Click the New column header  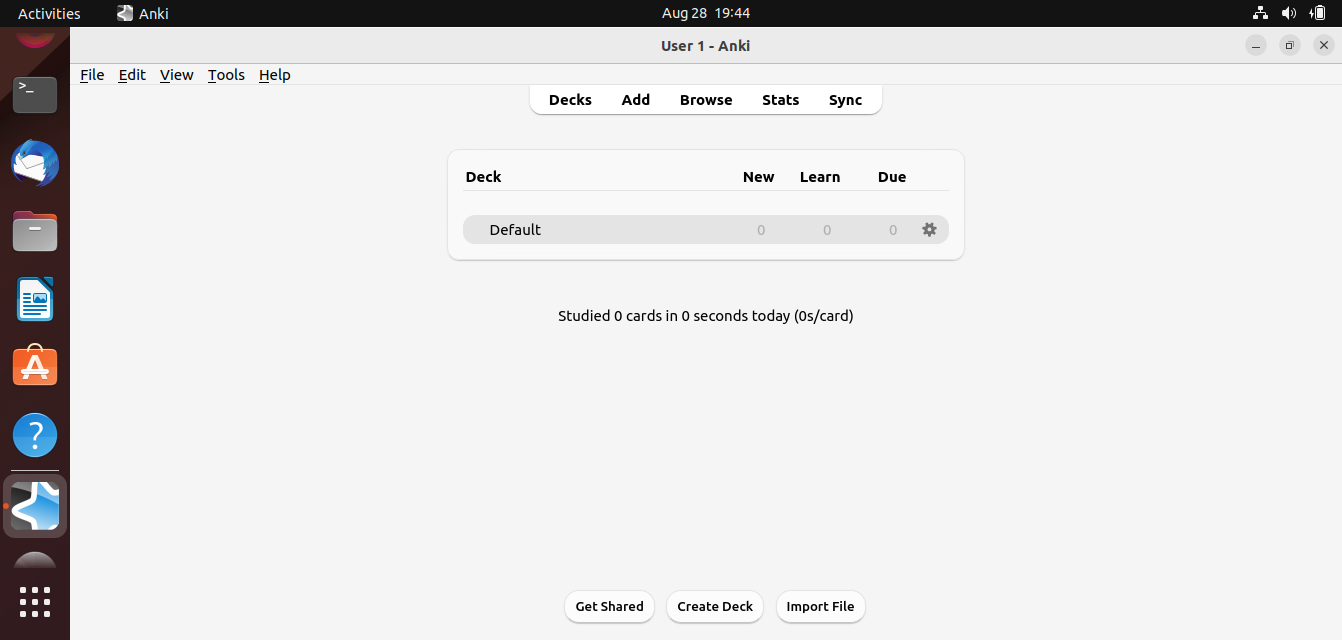coord(758,177)
